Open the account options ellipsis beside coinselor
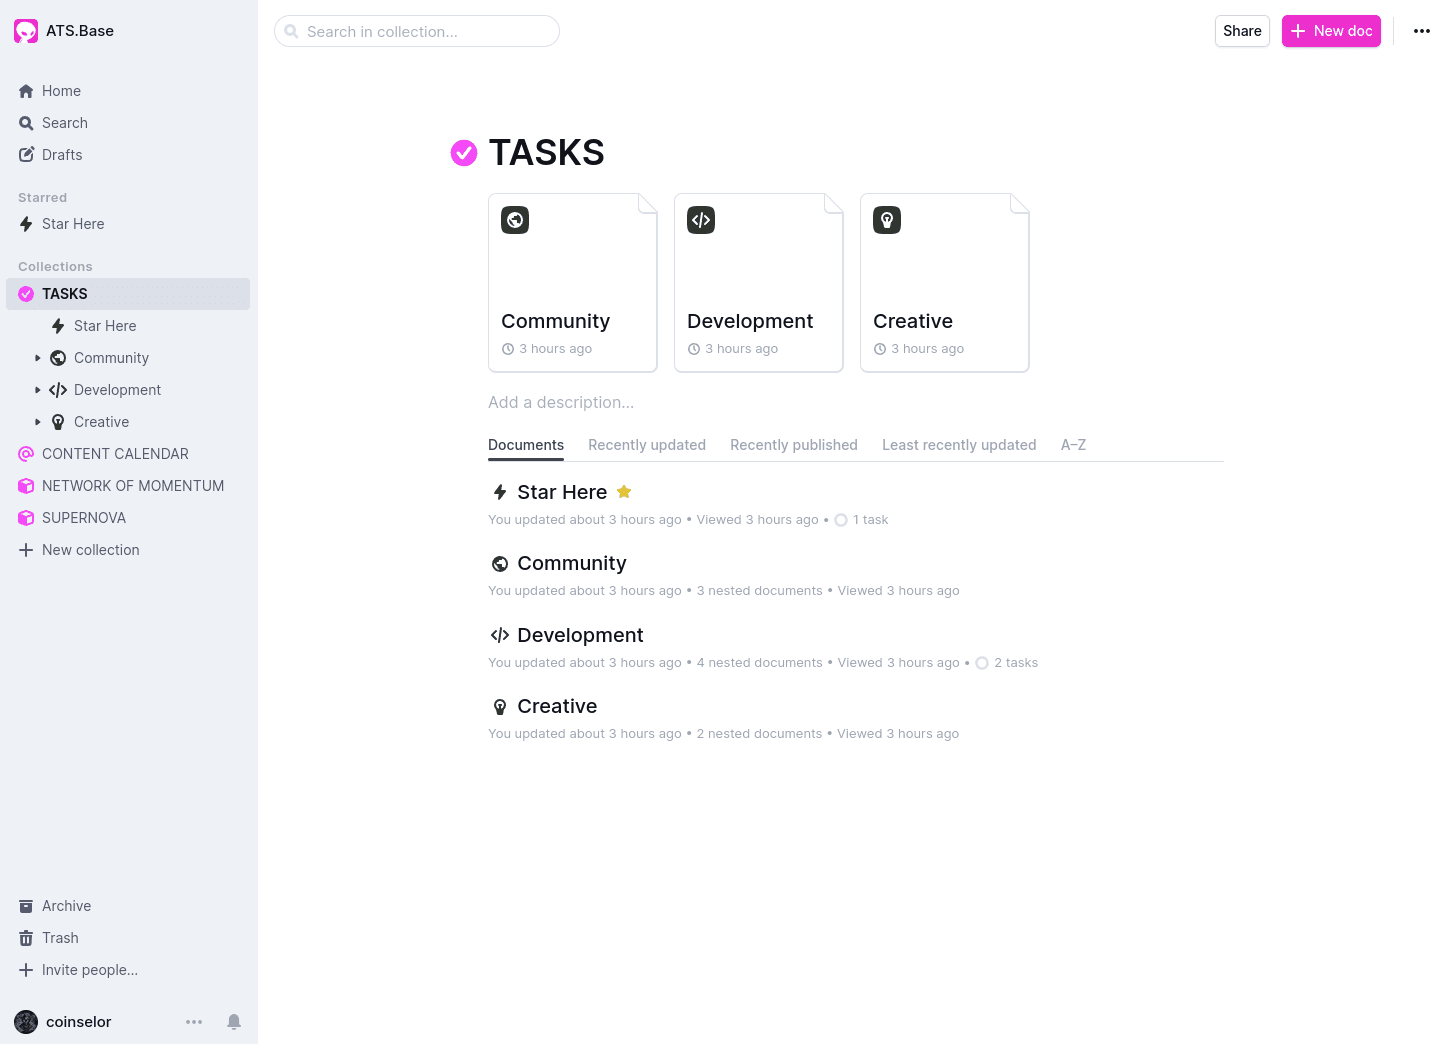Viewport: 1454px width, 1044px height. pos(194,1021)
